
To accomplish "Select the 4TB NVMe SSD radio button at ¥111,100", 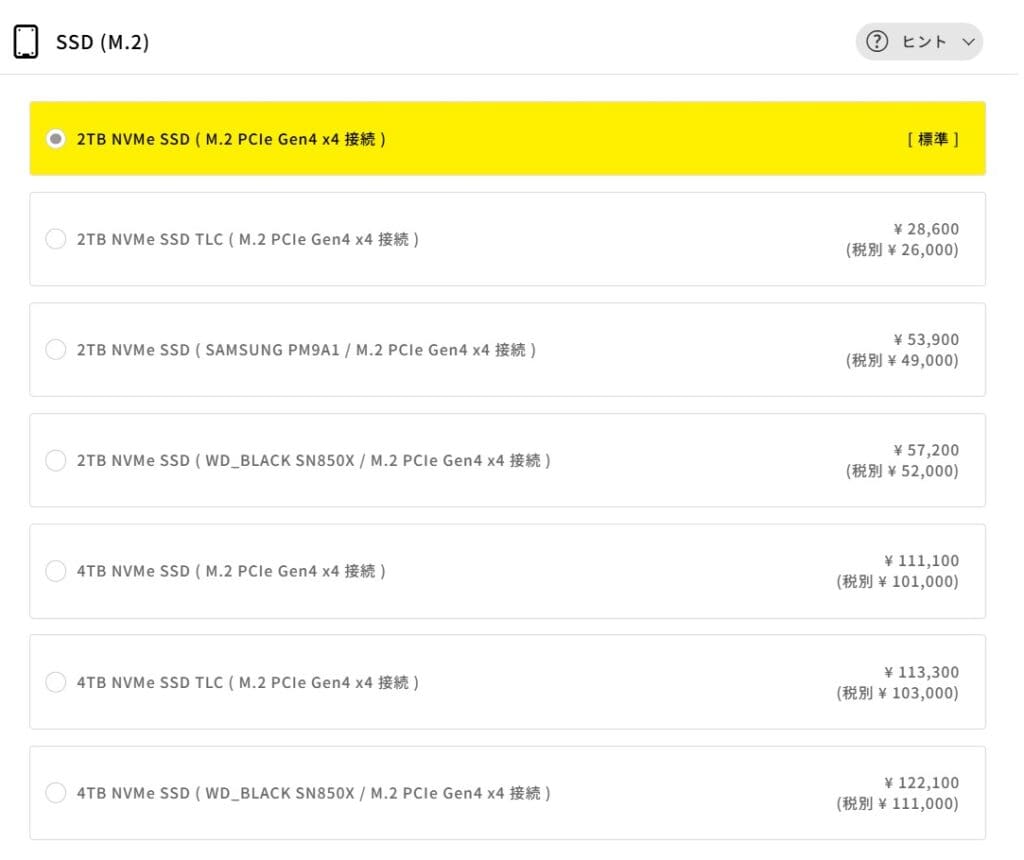I will [x=56, y=571].
